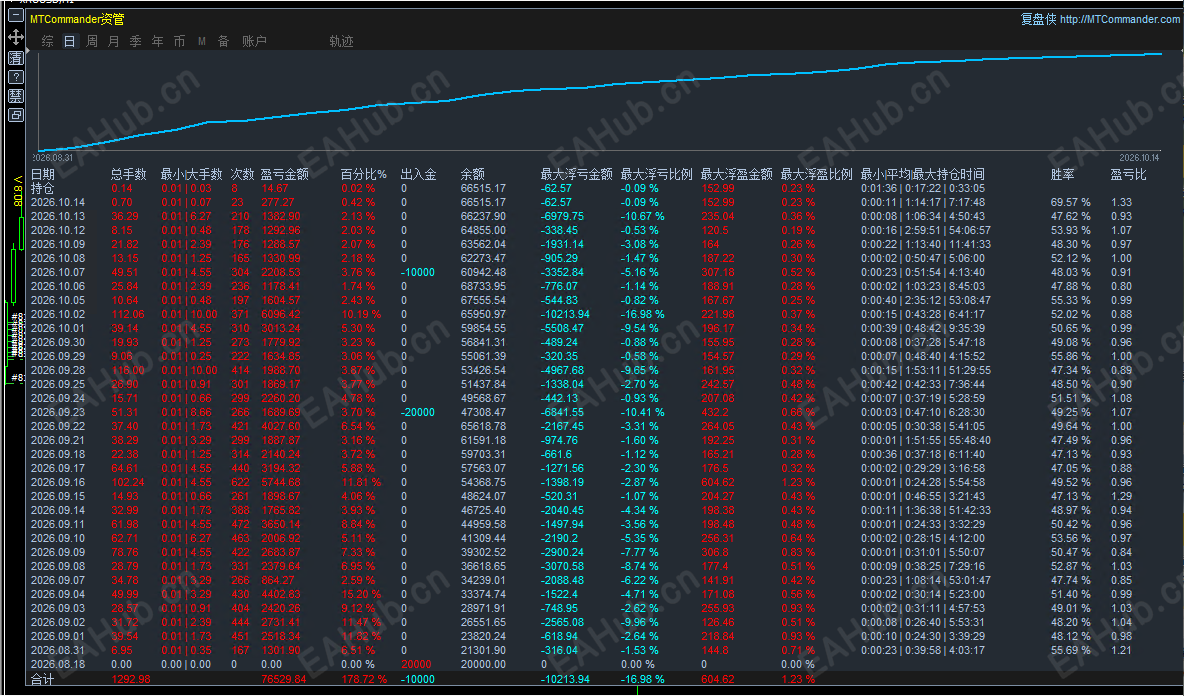Click -10000 in the 2026.10.07 row

pyautogui.click(x=418, y=272)
